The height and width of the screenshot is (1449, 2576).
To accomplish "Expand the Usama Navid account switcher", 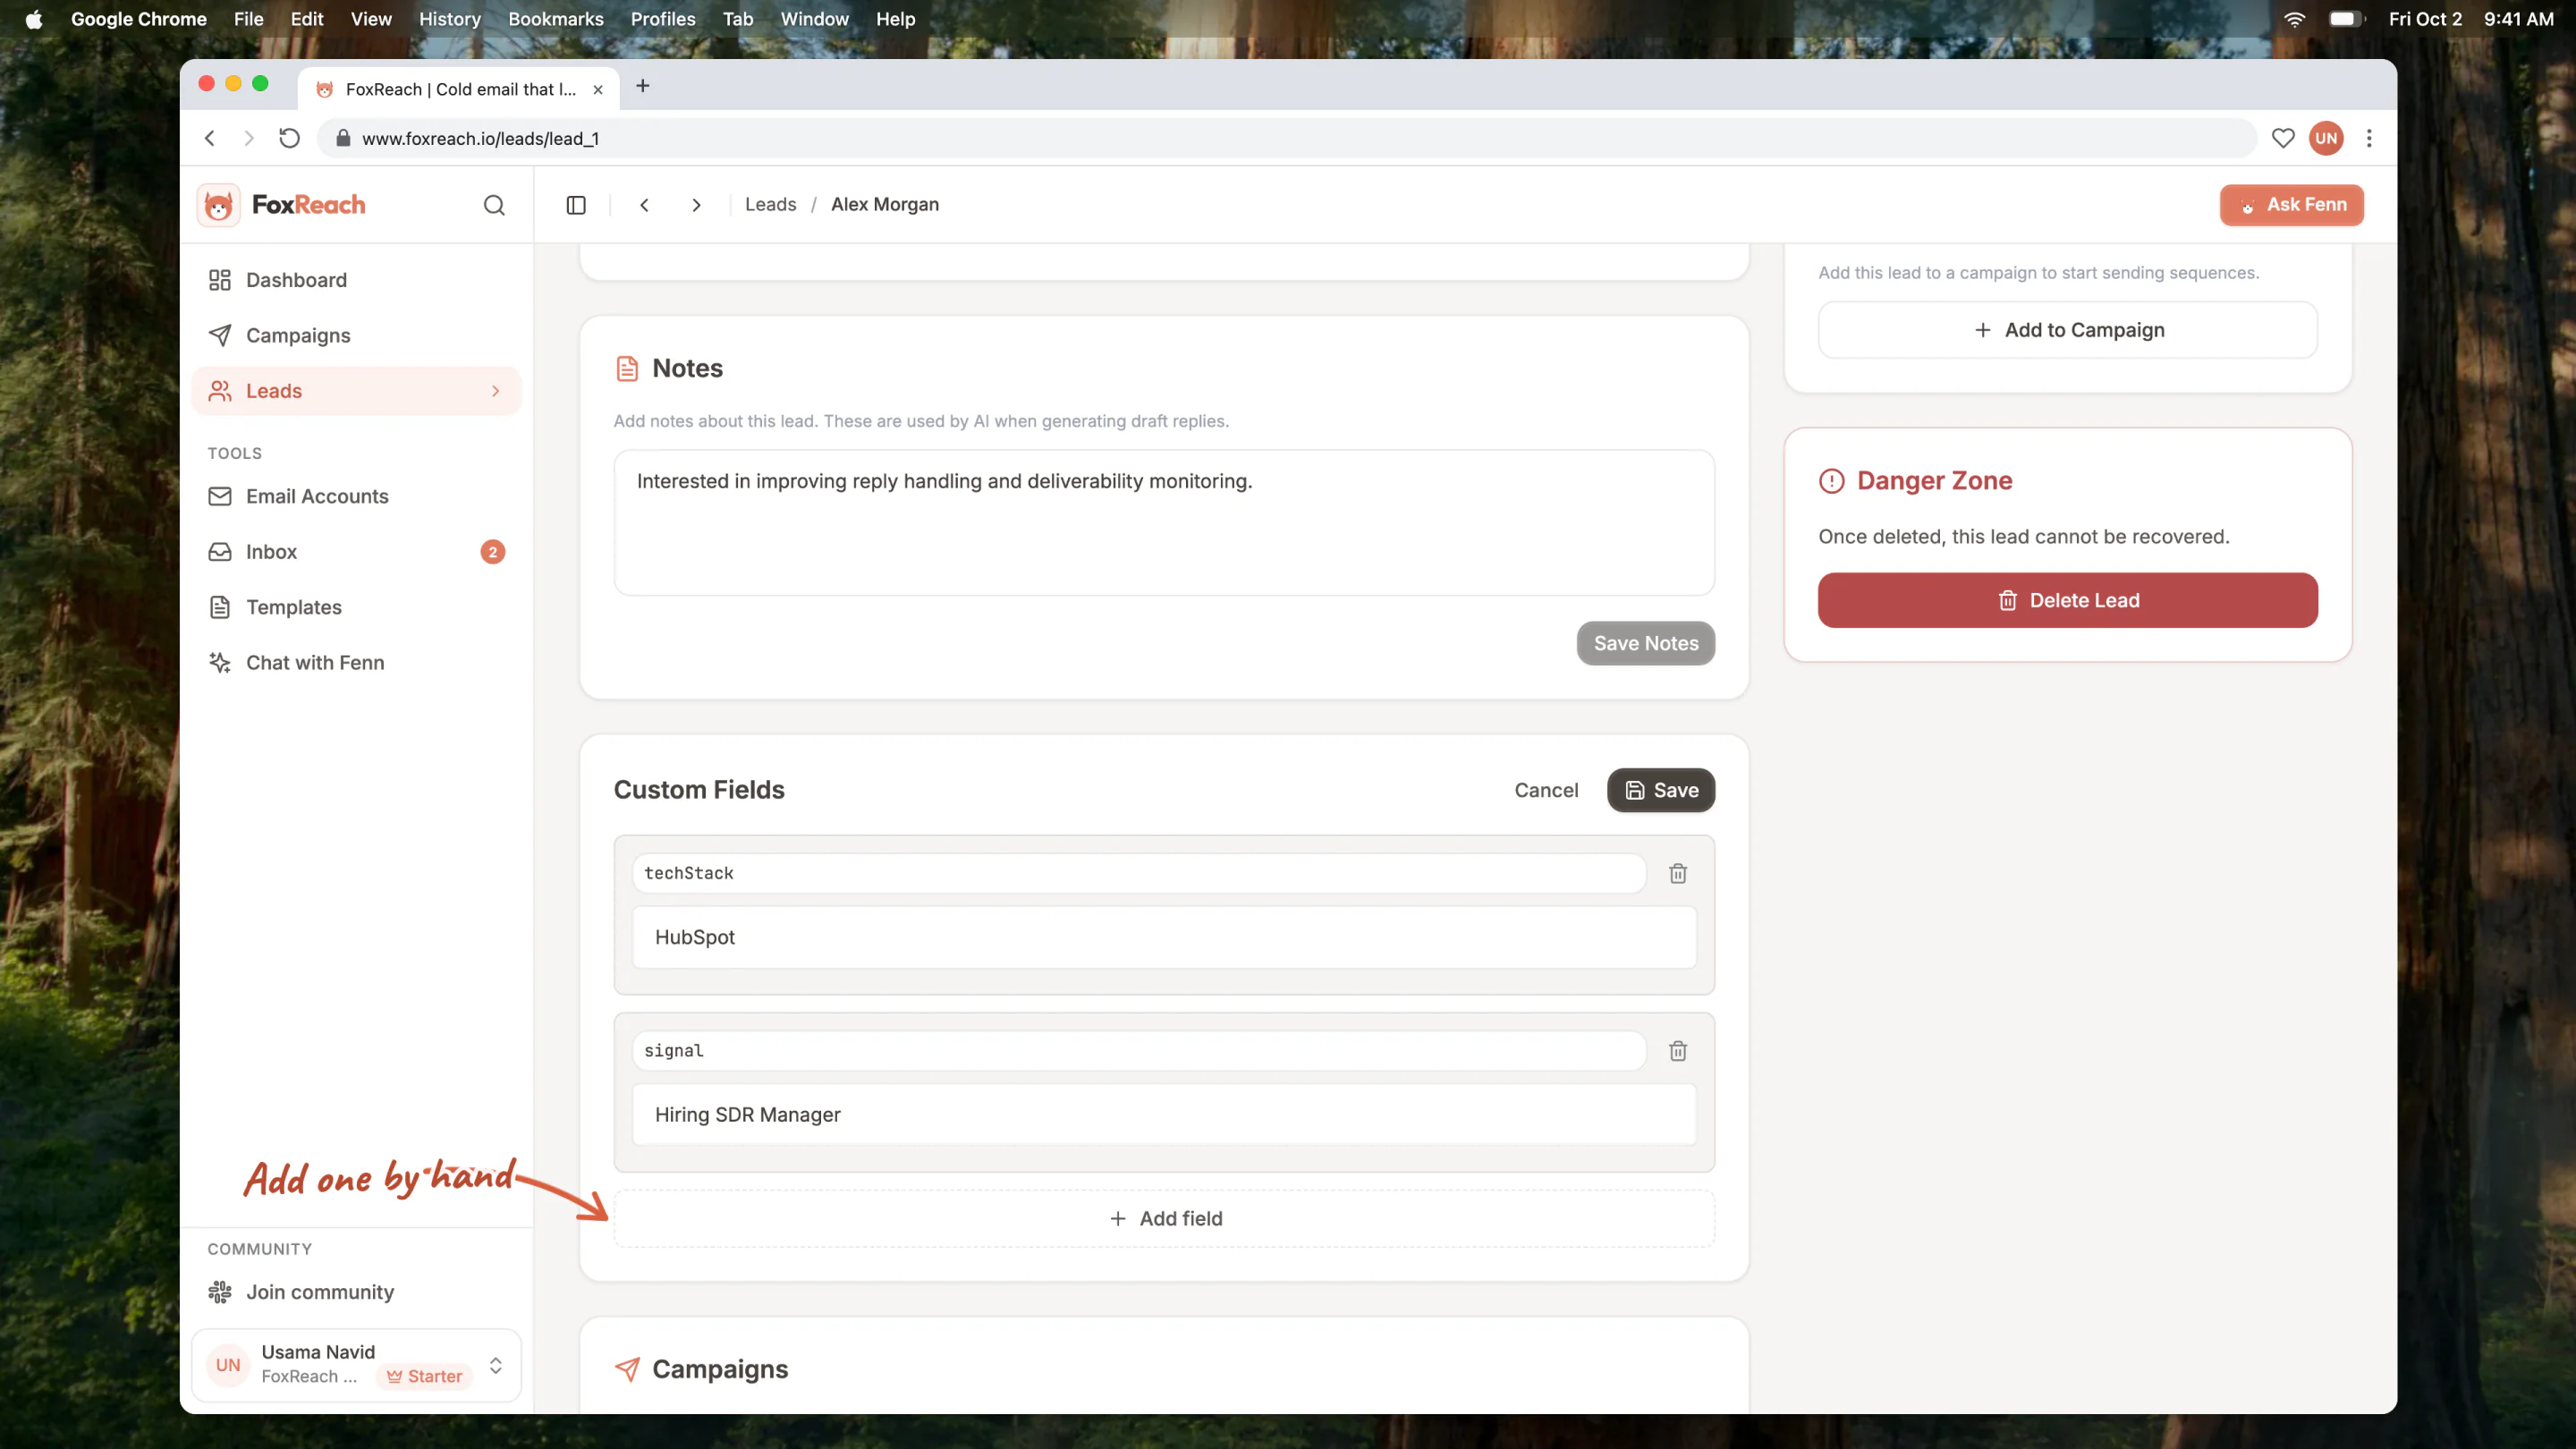I will tap(496, 1365).
